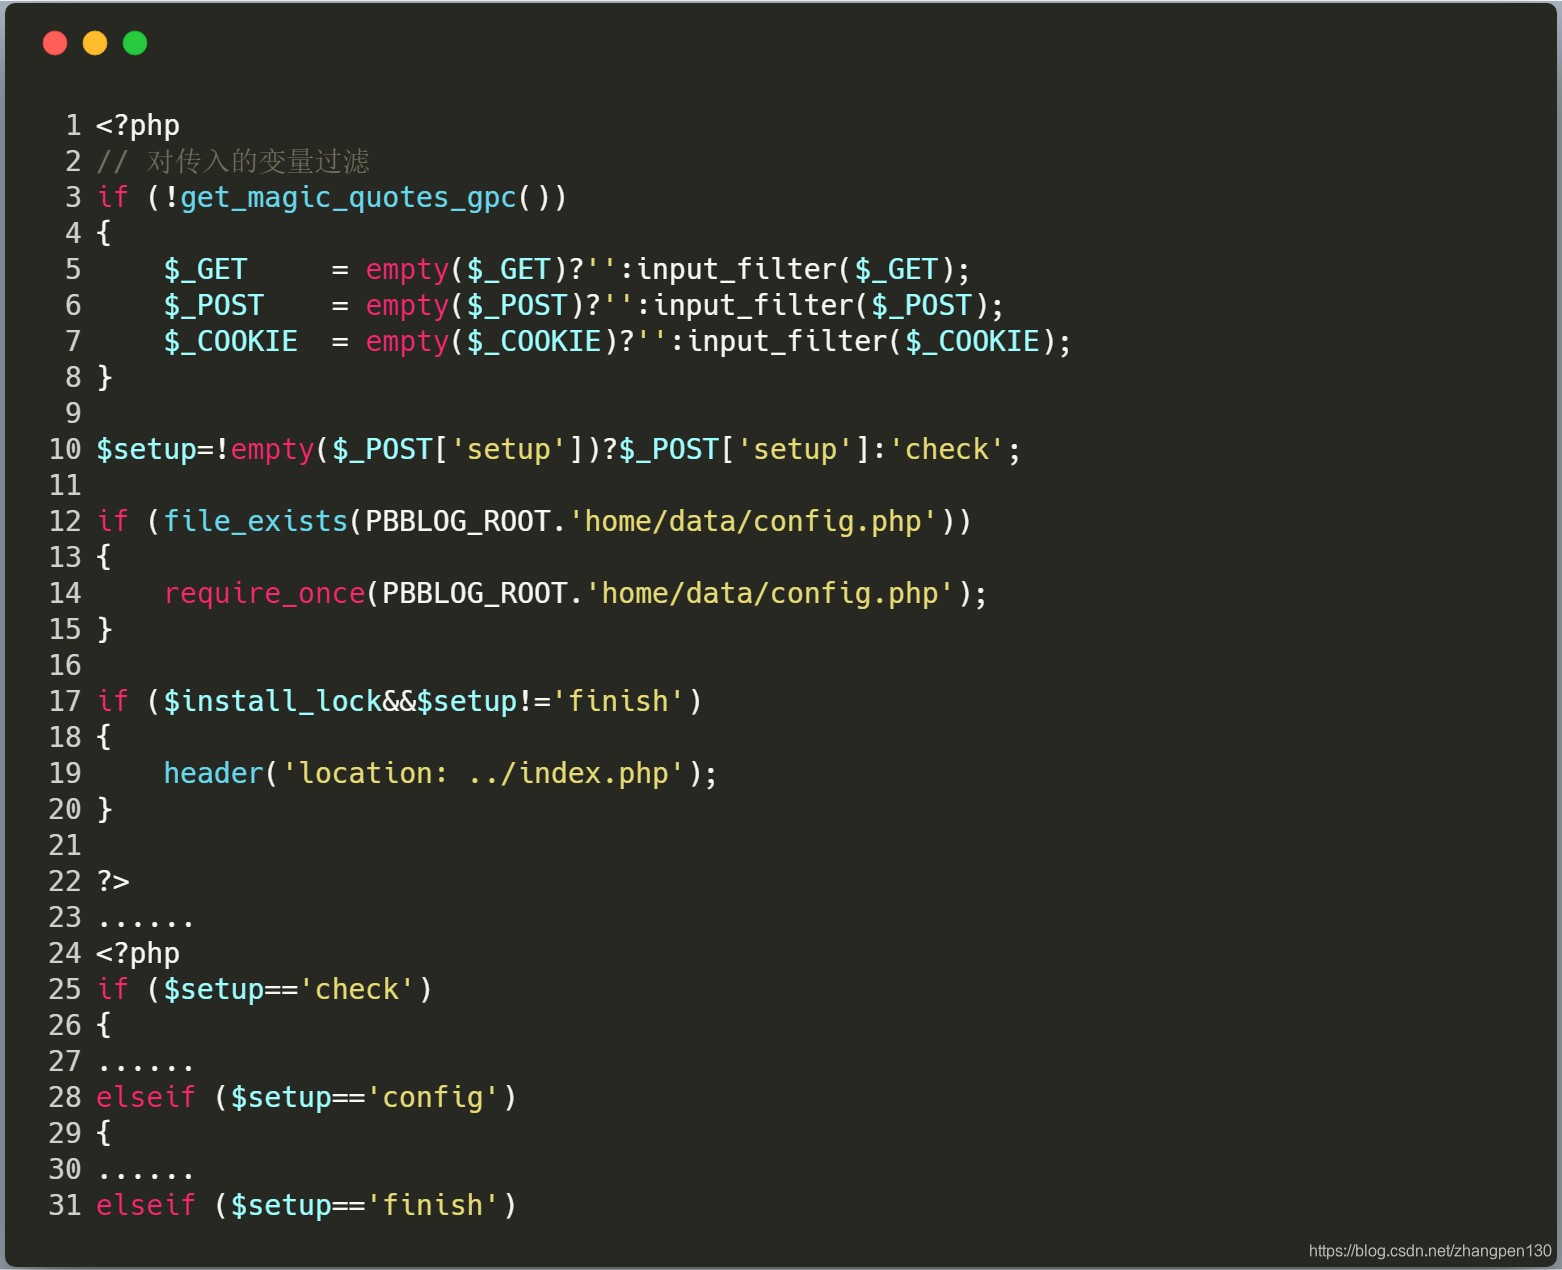1562x1270 pixels.
Task: Click the 'check' string on line 10
Action: (947, 450)
